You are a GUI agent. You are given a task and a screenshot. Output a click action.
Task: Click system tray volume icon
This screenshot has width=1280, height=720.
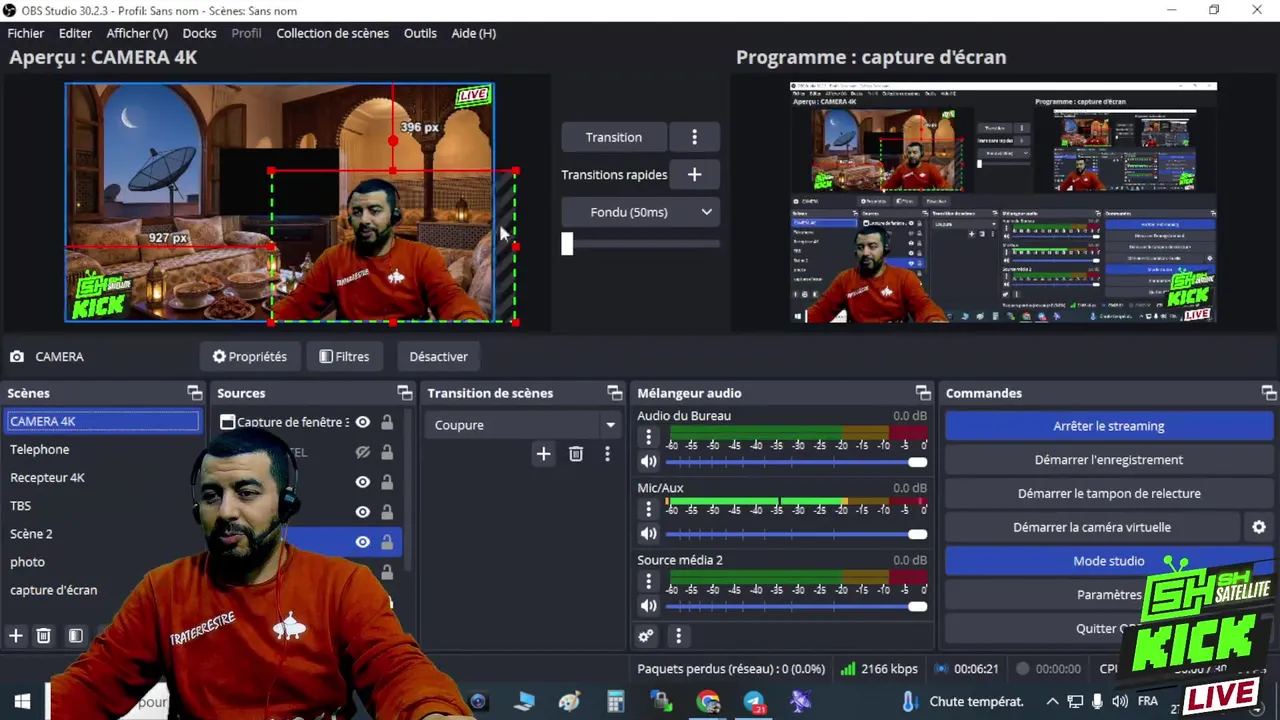coord(1119,702)
